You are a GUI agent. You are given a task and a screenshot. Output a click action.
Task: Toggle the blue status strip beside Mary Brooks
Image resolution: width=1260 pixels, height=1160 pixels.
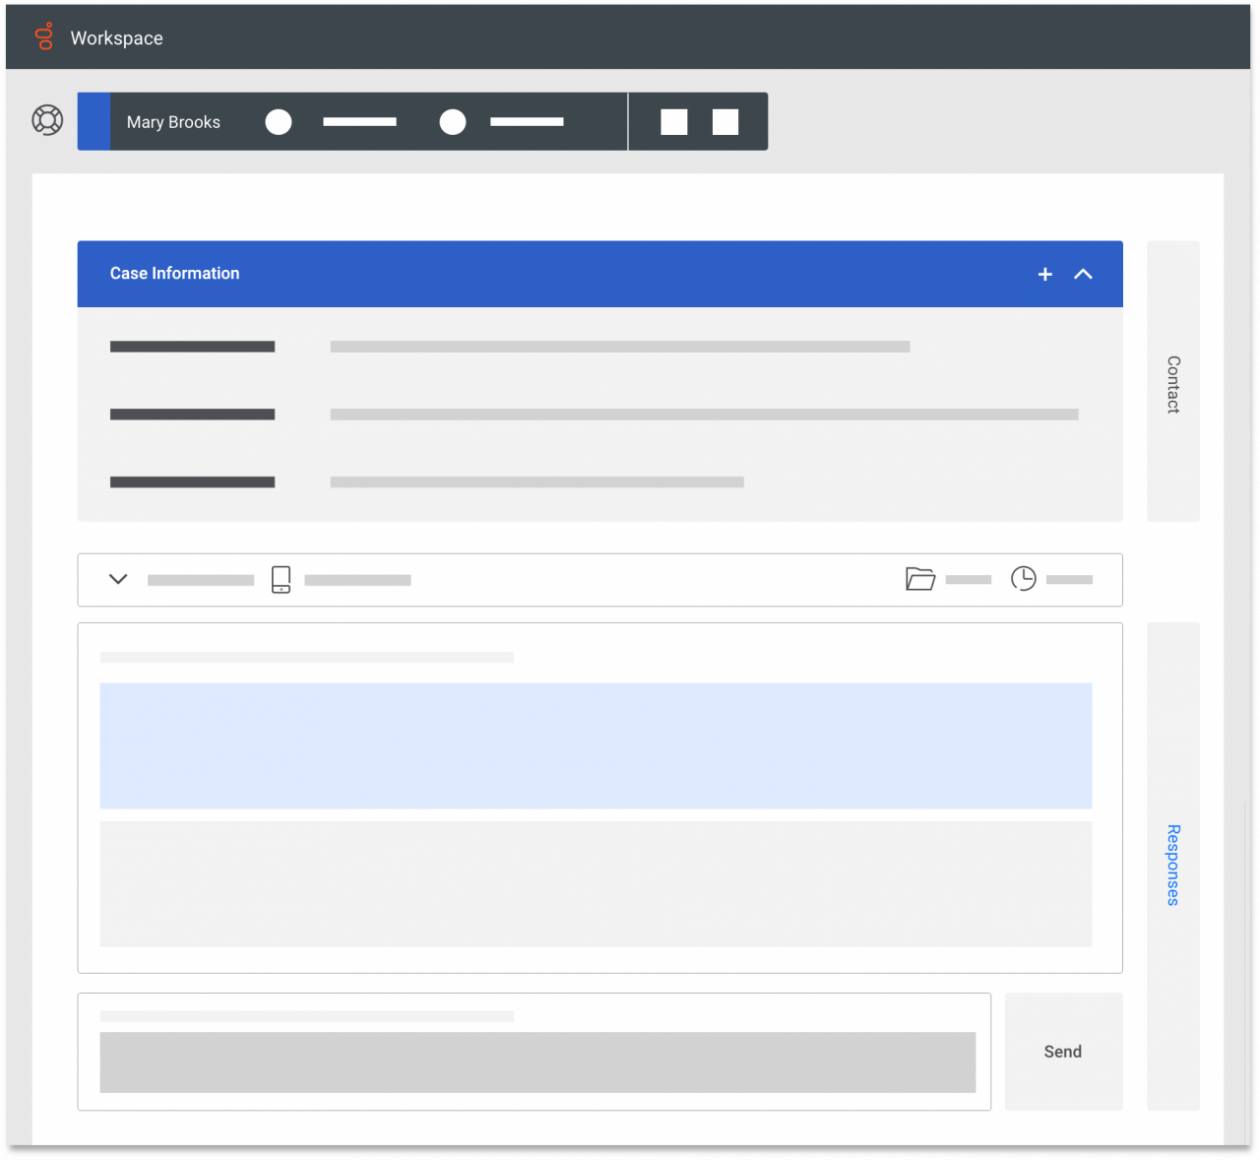tap(93, 121)
